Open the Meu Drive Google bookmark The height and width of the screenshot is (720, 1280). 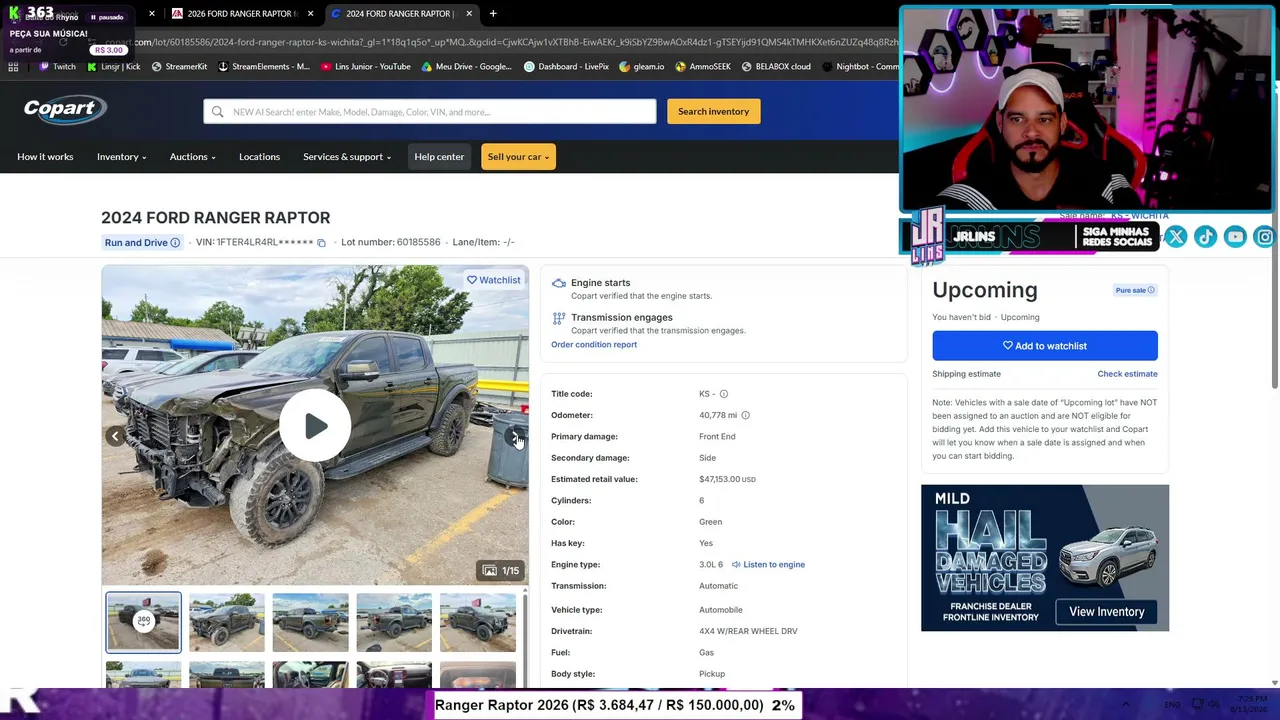(x=467, y=67)
